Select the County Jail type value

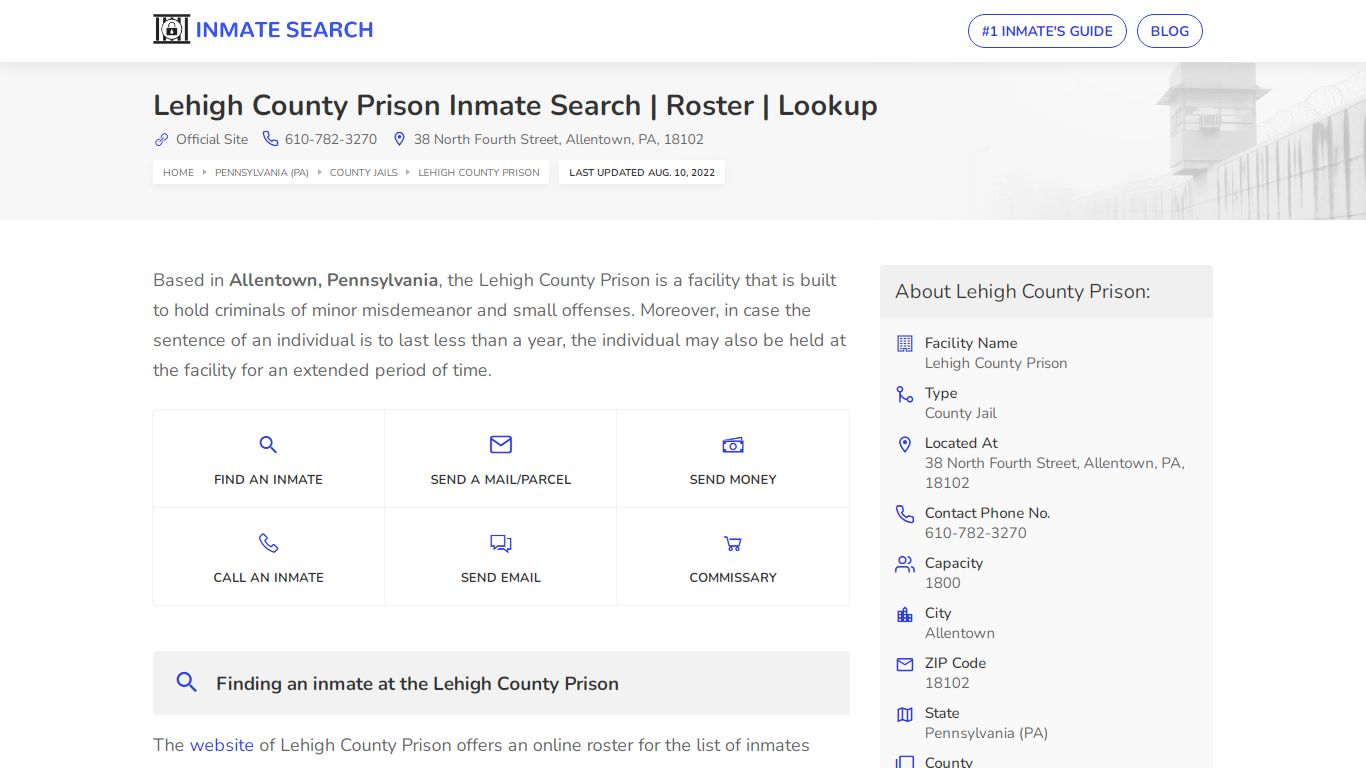(x=961, y=413)
